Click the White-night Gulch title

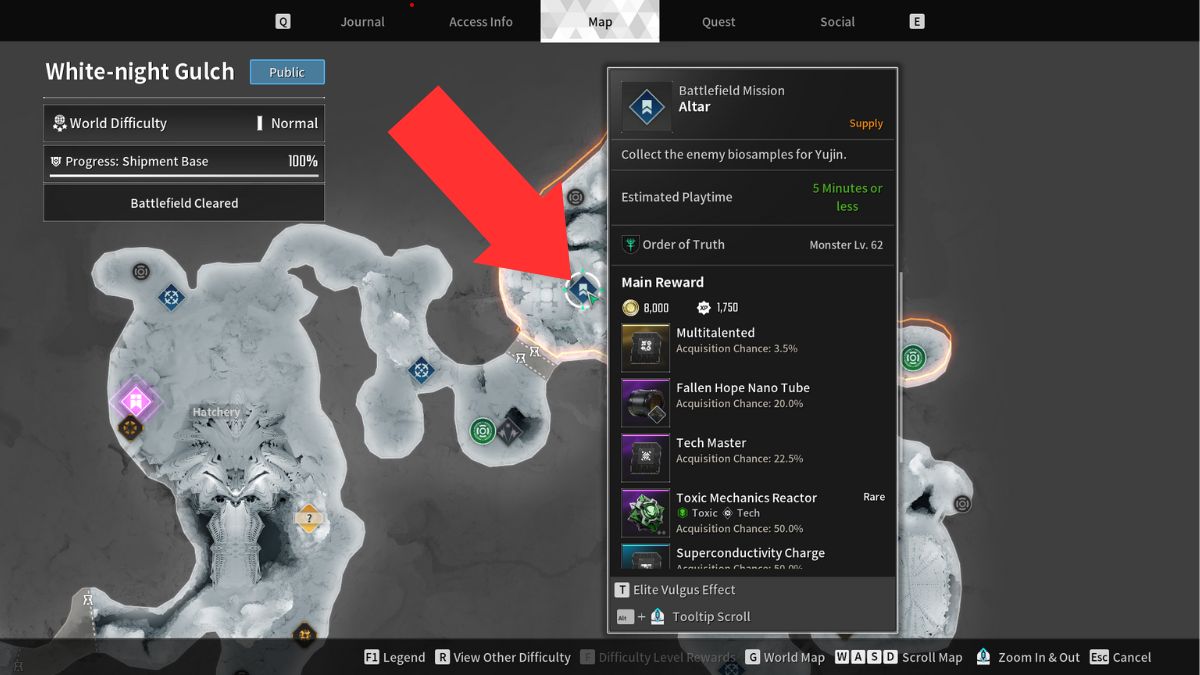click(140, 72)
